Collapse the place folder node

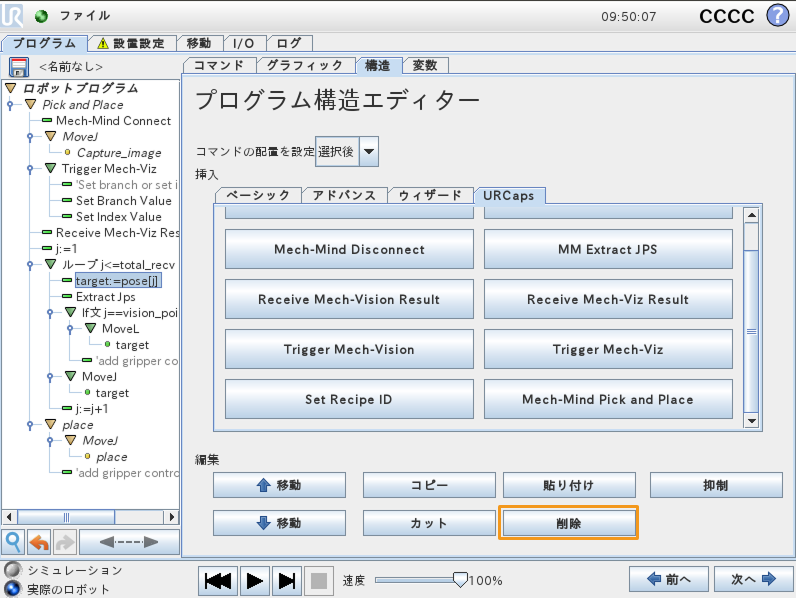pos(50,424)
